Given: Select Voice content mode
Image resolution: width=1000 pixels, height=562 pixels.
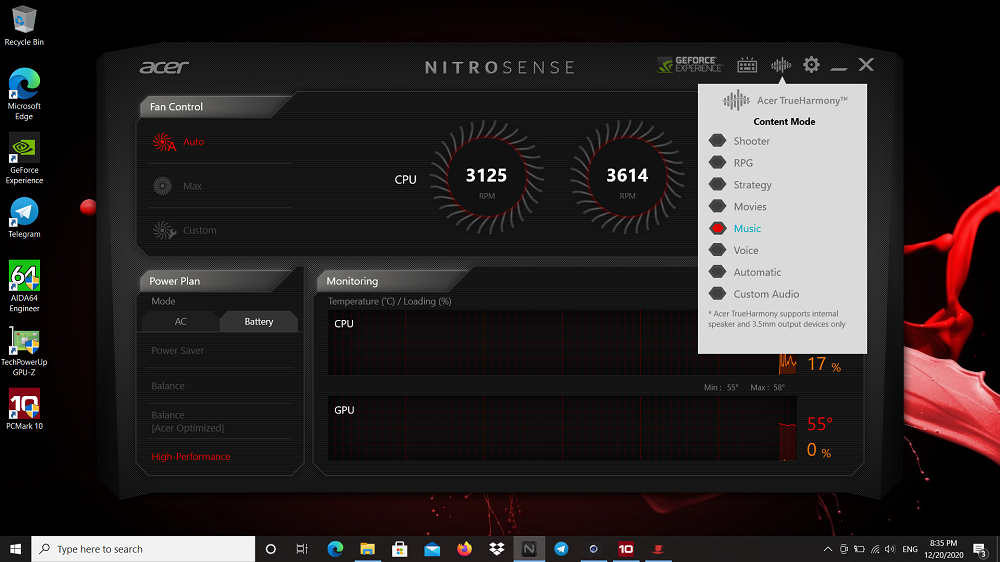Looking at the screenshot, I should pos(733,250).
